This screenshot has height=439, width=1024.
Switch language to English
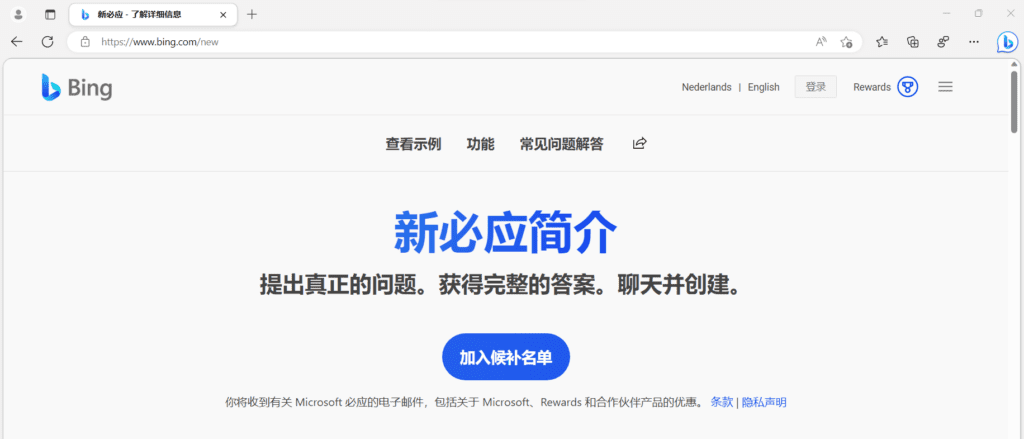click(x=763, y=87)
